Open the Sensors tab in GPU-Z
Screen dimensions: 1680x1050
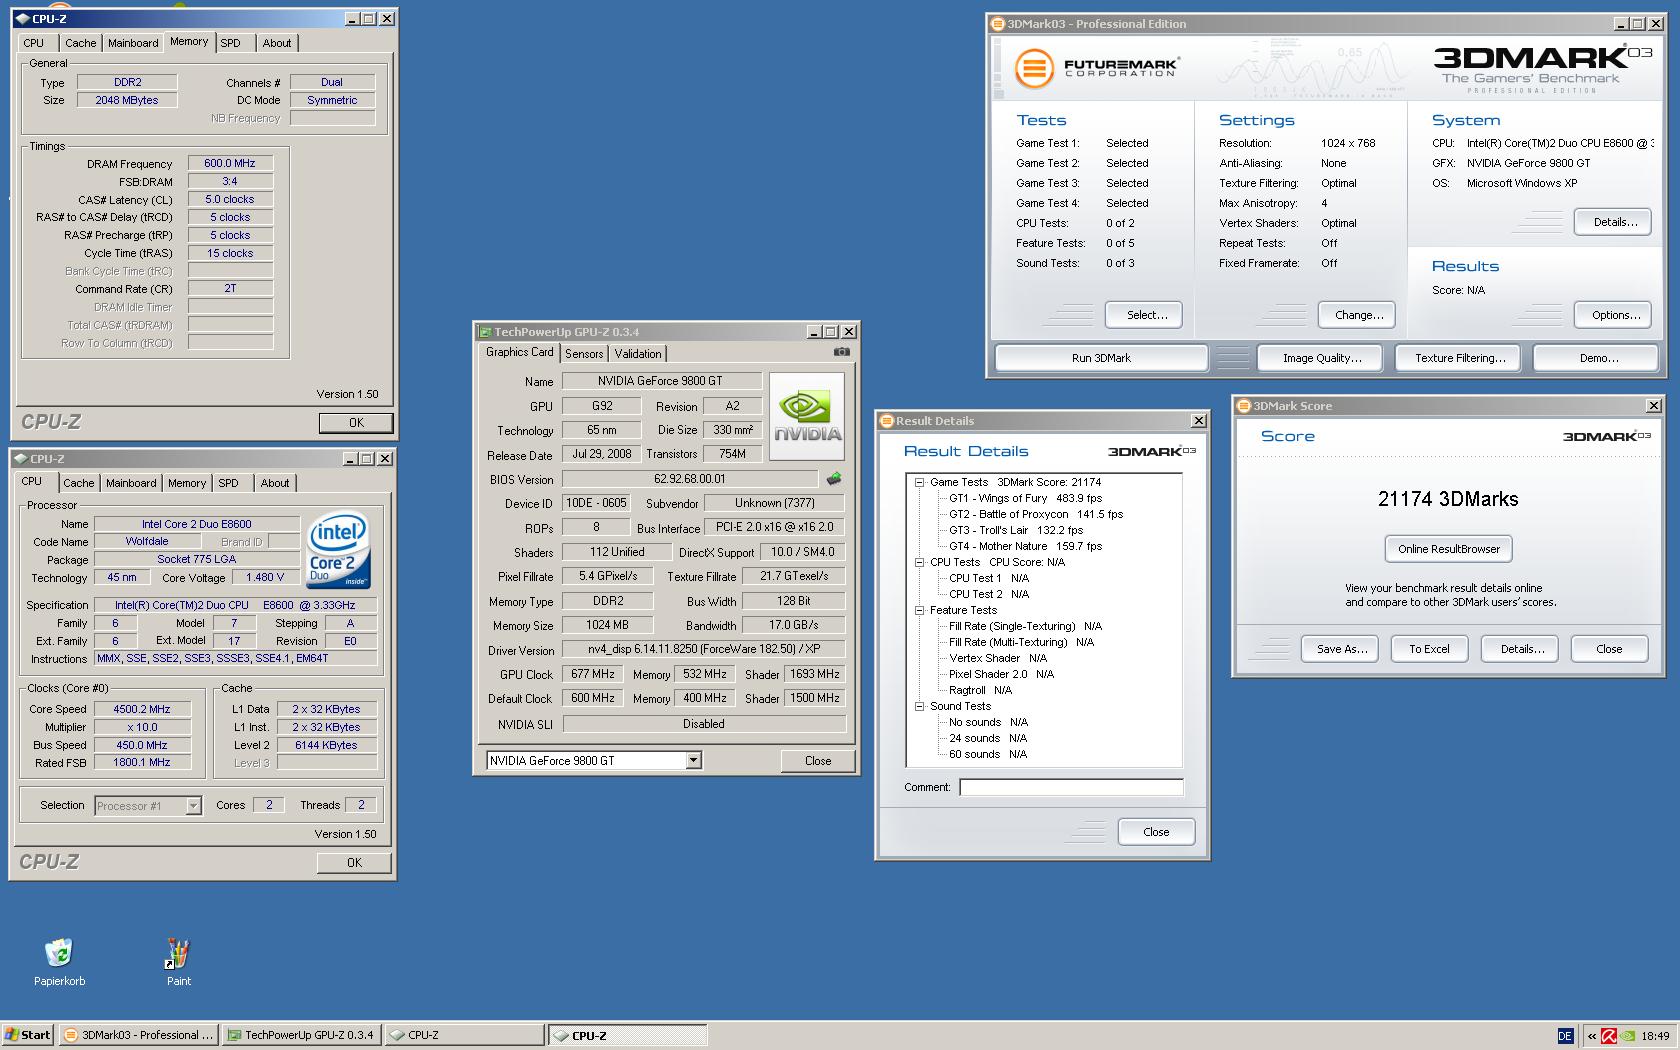click(x=584, y=354)
